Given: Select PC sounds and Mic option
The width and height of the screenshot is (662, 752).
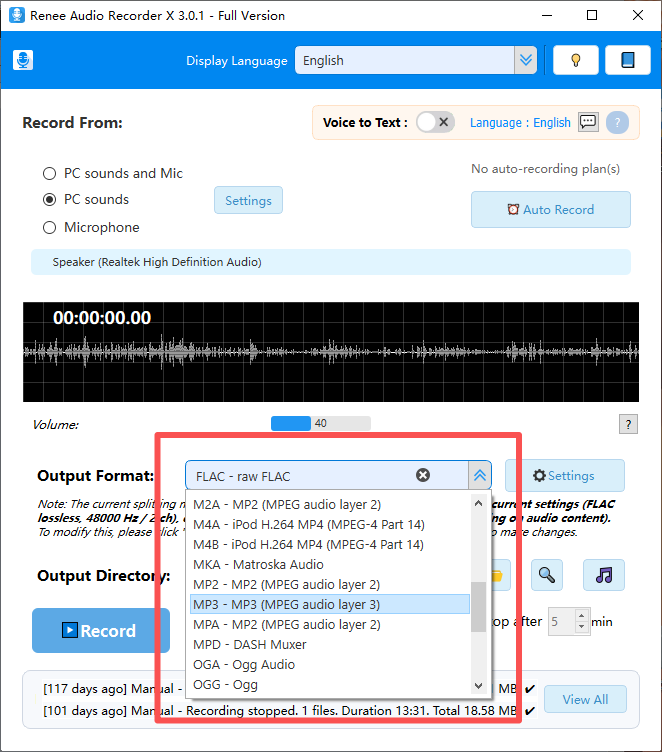Looking at the screenshot, I should (x=113, y=173).
